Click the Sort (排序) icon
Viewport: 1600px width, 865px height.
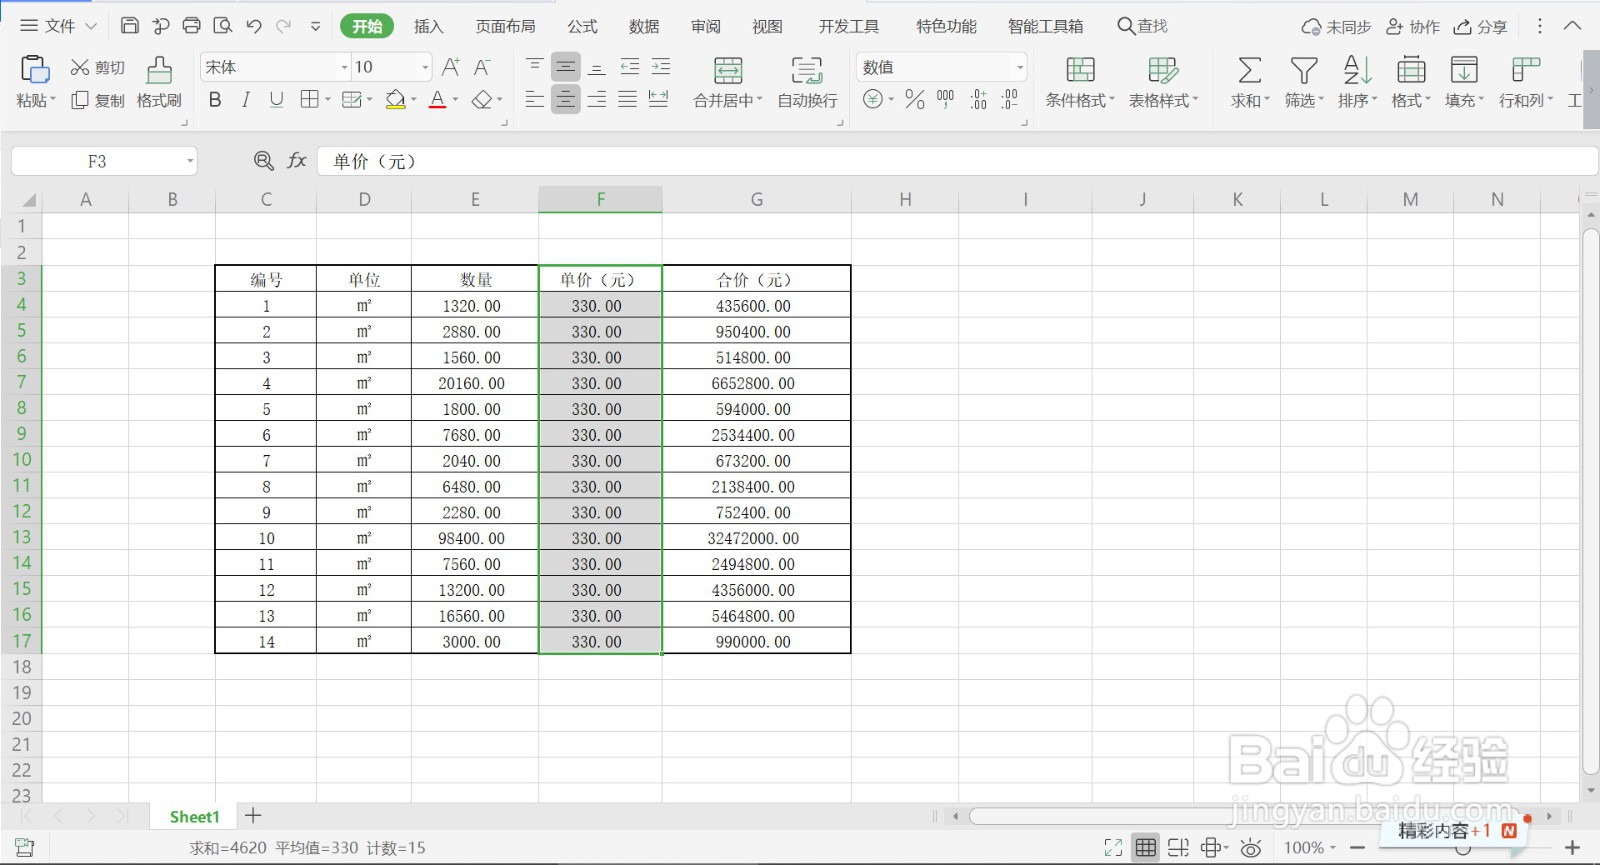[x=1357, y=69]
